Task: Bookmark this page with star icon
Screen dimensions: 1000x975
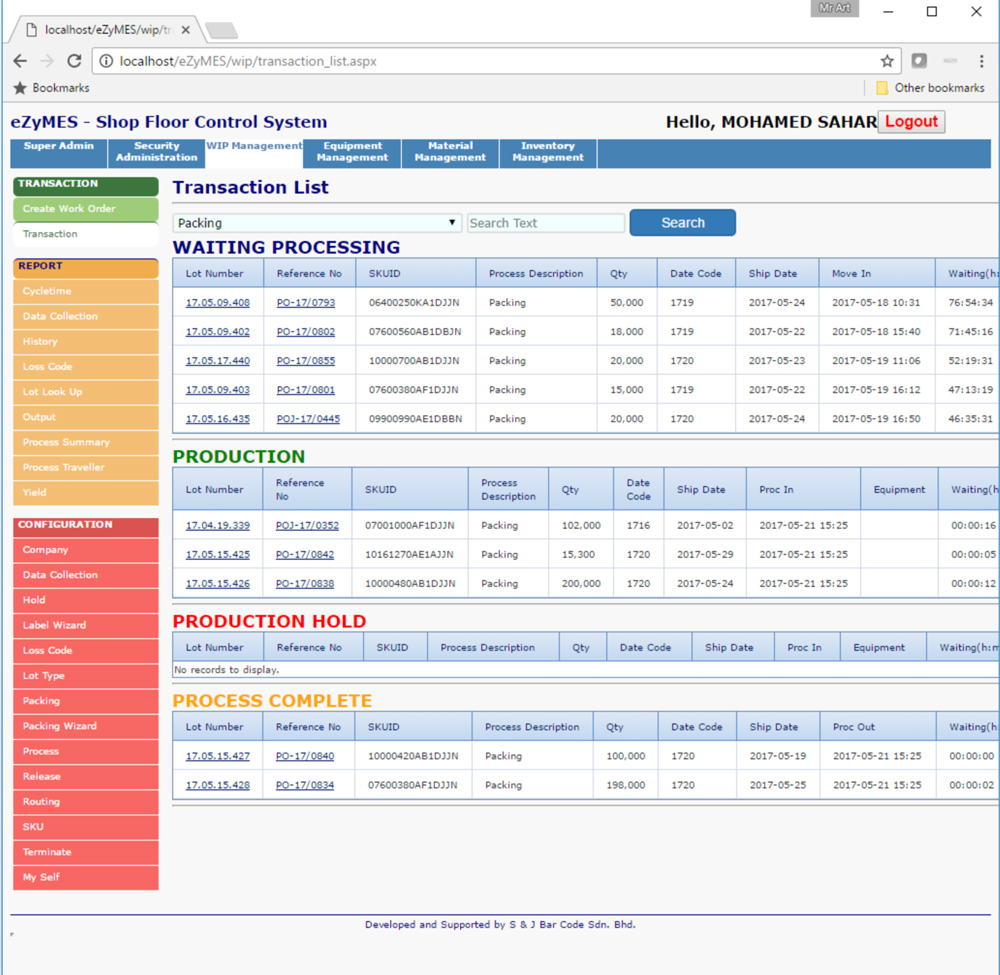Action: click(887, 61)
